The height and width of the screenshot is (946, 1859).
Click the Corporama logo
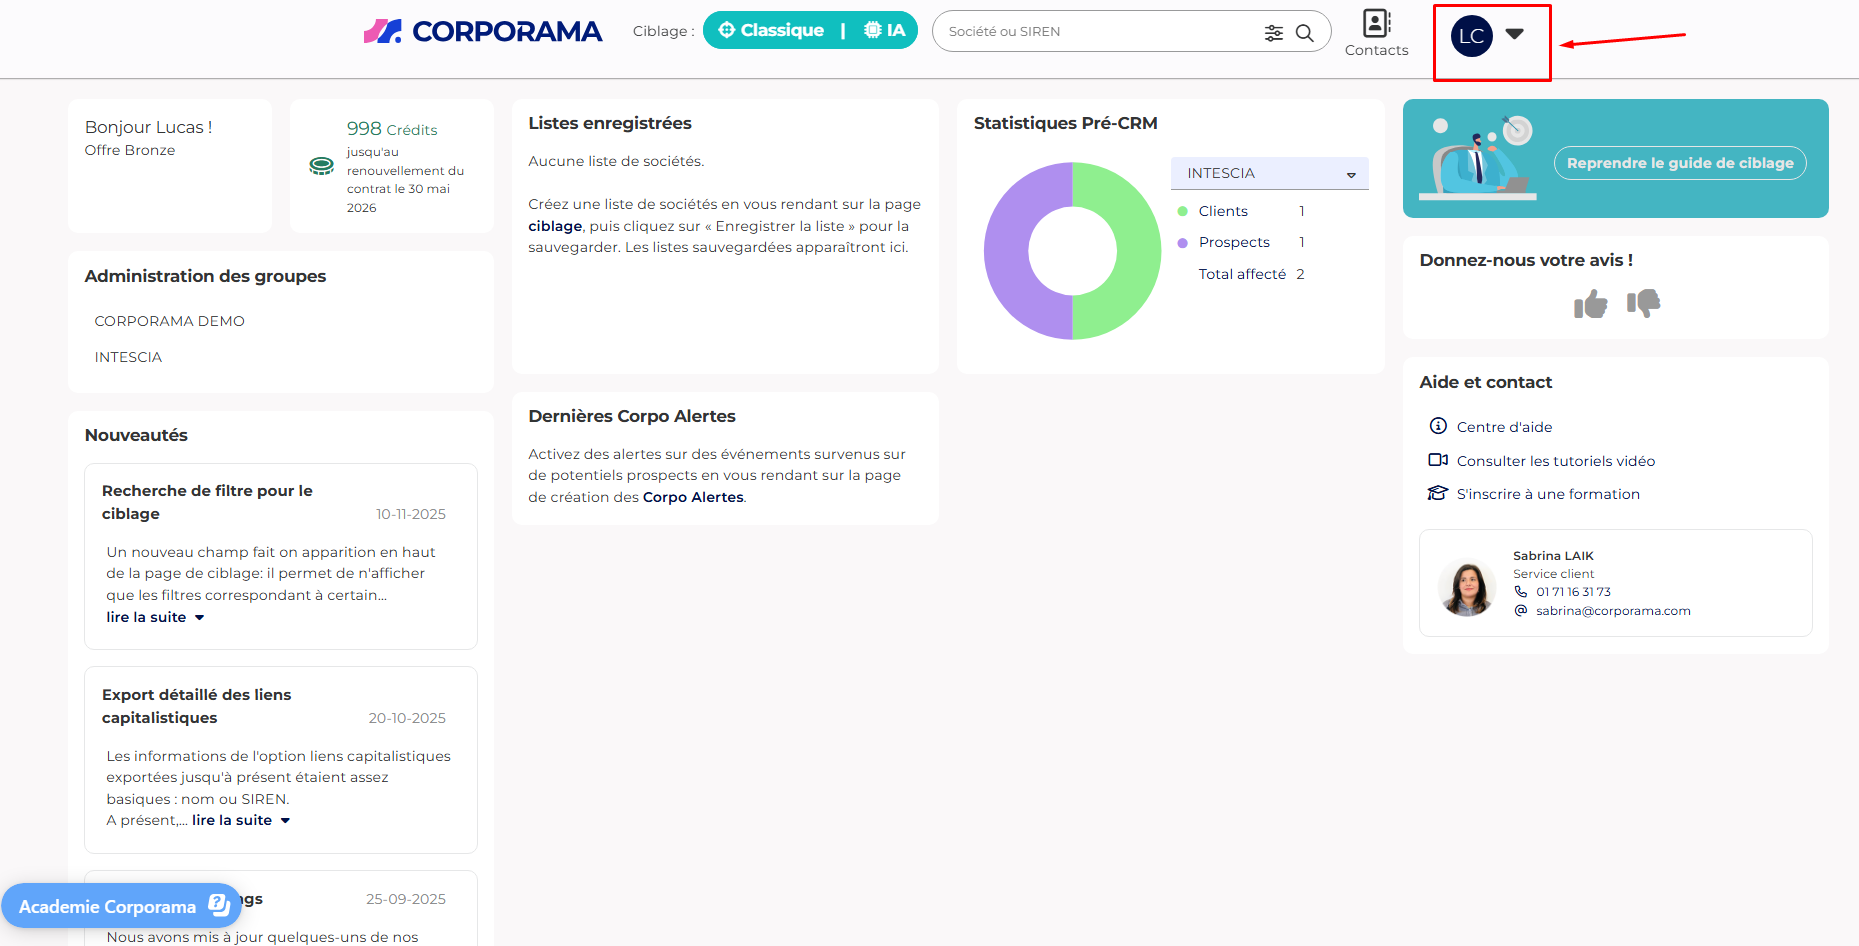(x=482, y=32)
